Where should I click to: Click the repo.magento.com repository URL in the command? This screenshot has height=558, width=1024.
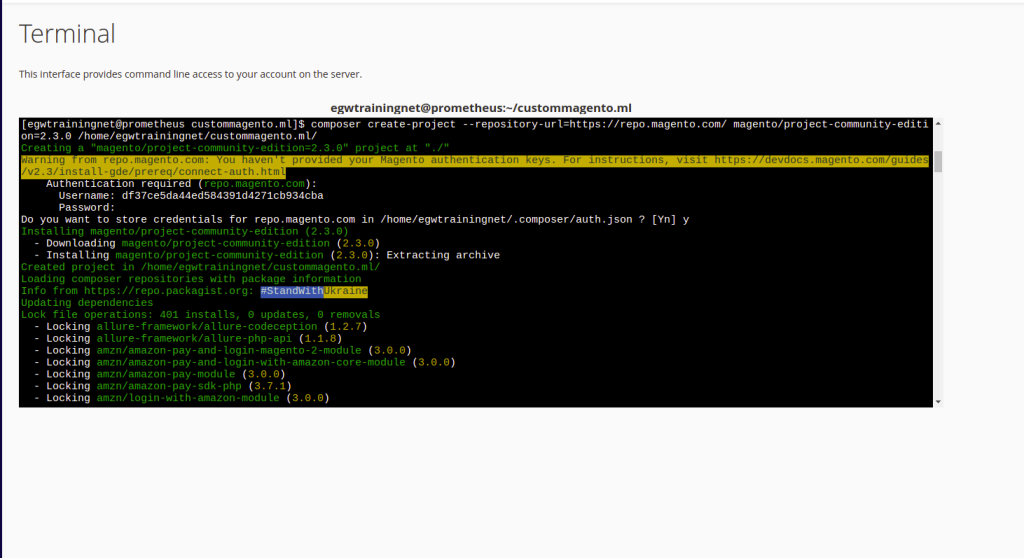tap(647, 124)
